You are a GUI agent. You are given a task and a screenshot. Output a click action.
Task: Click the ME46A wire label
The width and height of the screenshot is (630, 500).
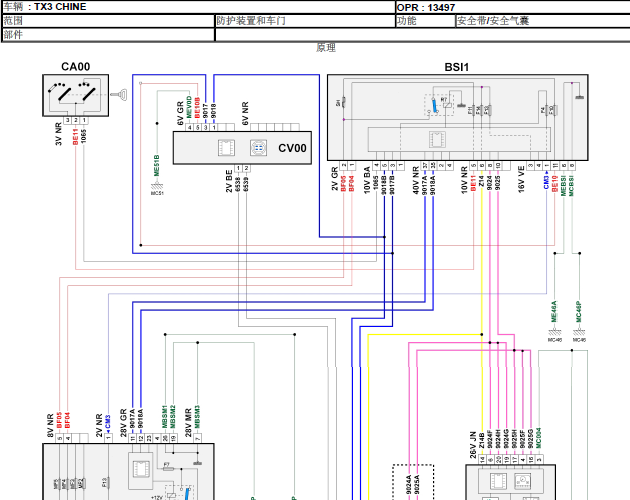[554, 311]
